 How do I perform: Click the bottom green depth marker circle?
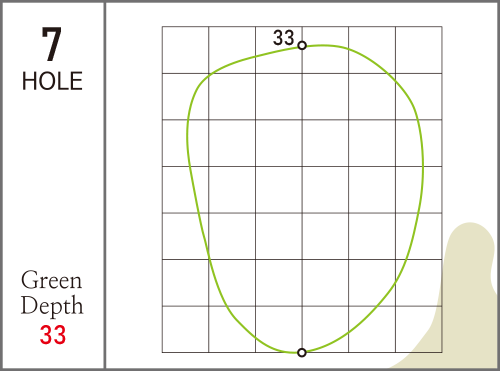[x=302, y=352]
